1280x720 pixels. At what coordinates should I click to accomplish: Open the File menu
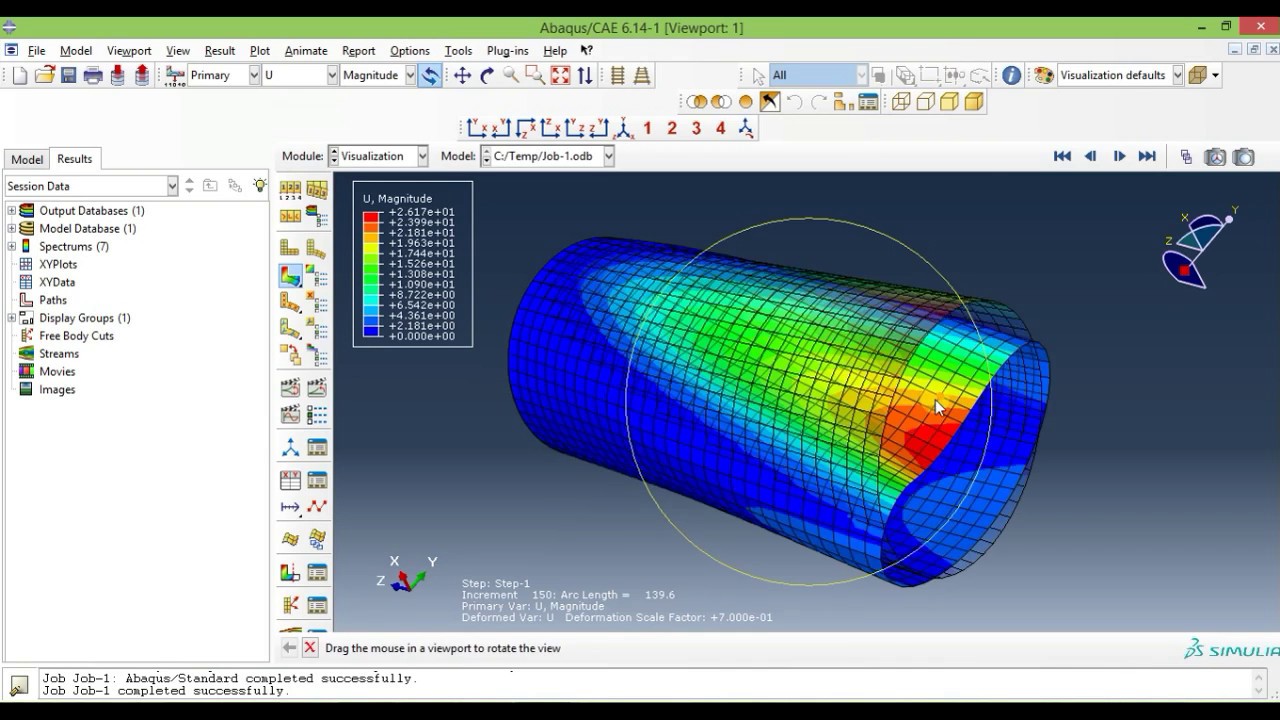pos(36,50)
